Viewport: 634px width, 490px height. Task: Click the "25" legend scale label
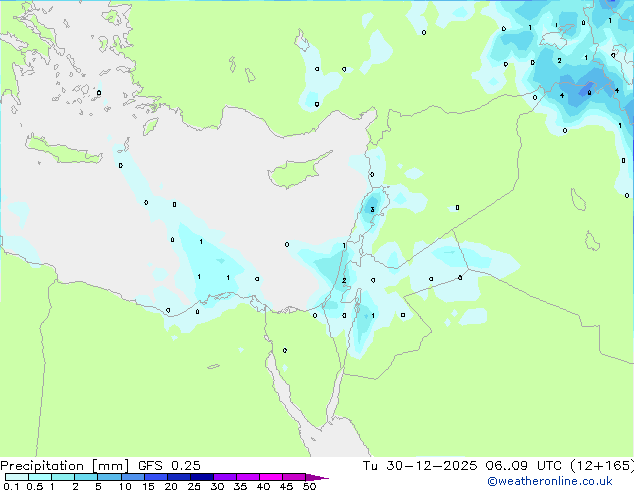(x=194, y=486)
